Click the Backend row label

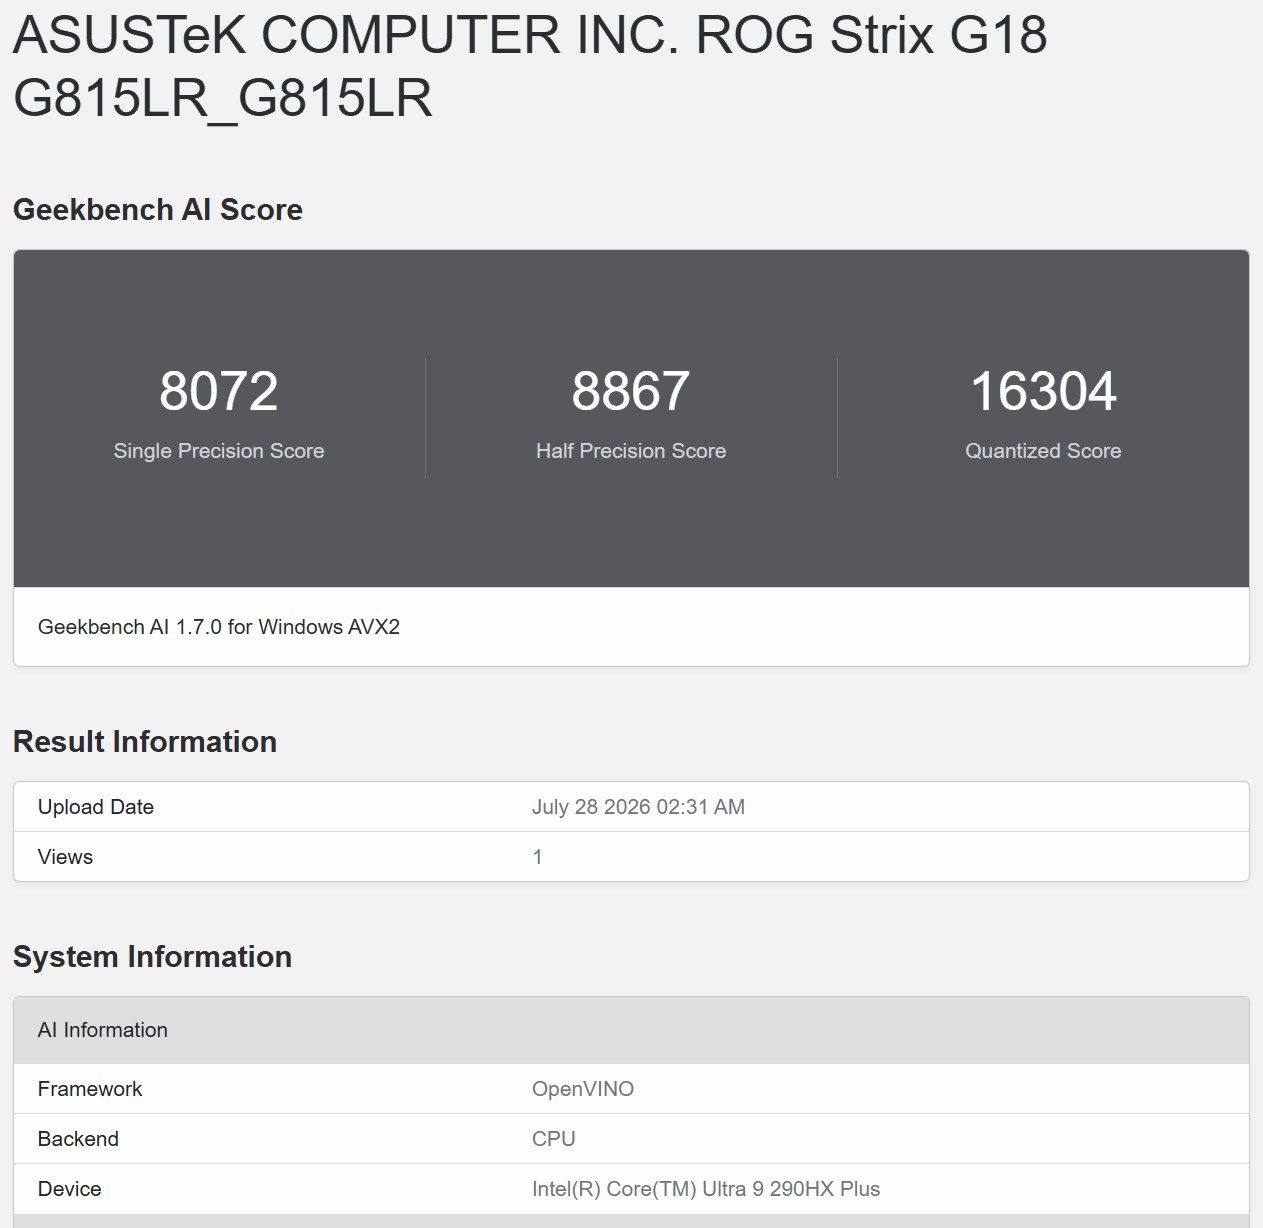click(x=78, y=1139)
